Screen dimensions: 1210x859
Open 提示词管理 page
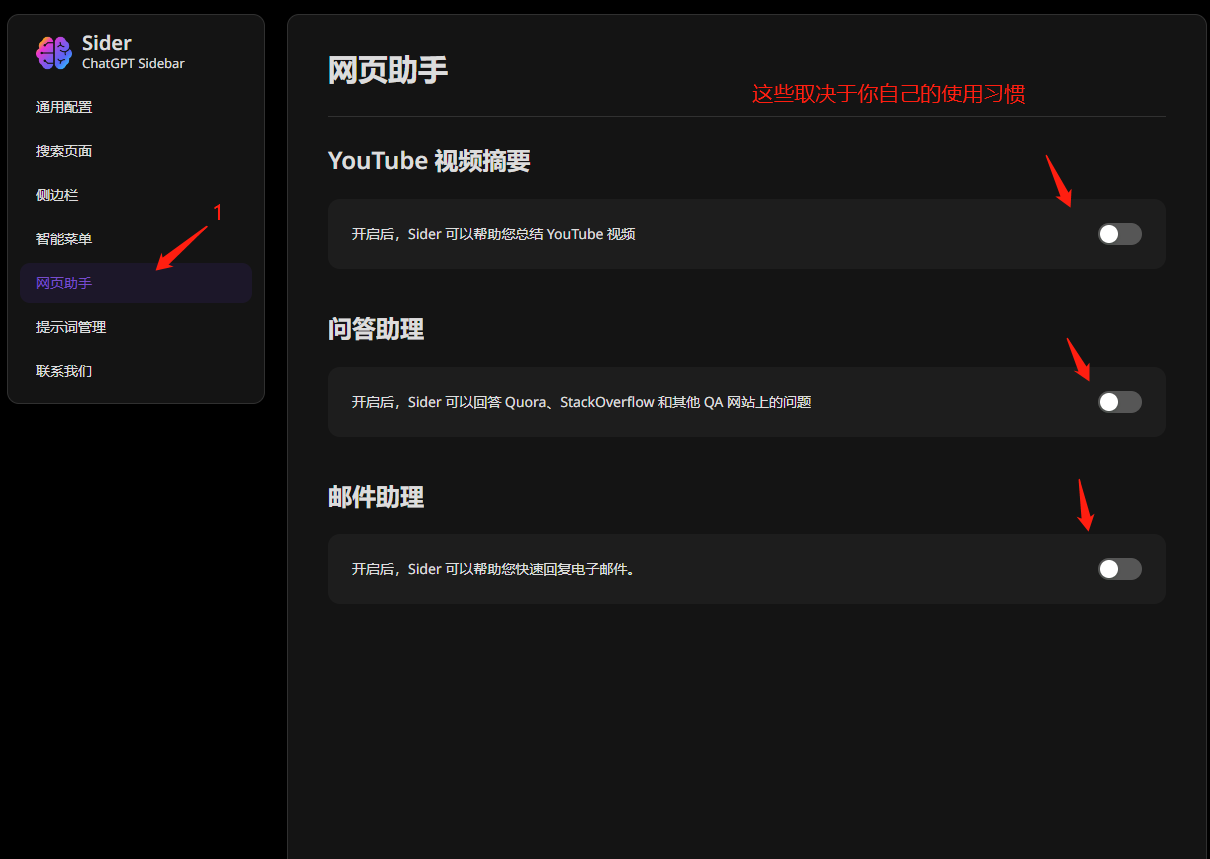(x=71, y=327)
